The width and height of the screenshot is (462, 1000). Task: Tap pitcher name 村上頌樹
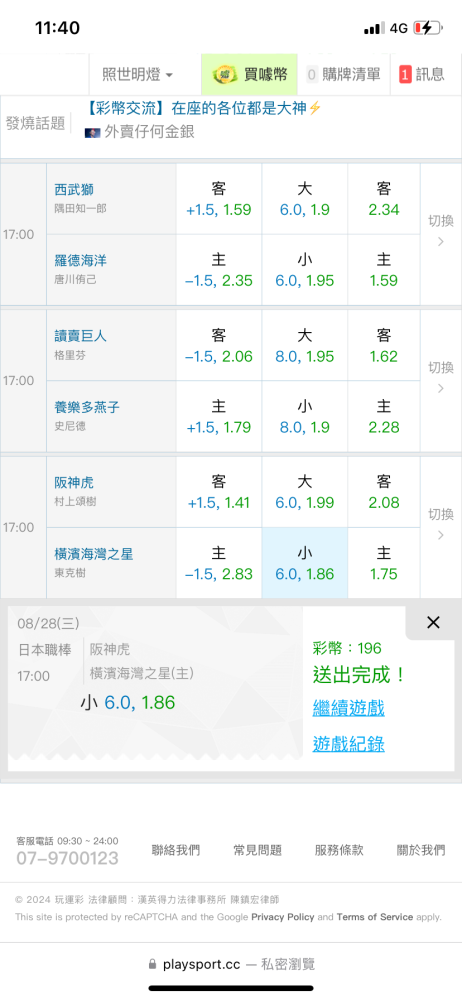[75, 501]
